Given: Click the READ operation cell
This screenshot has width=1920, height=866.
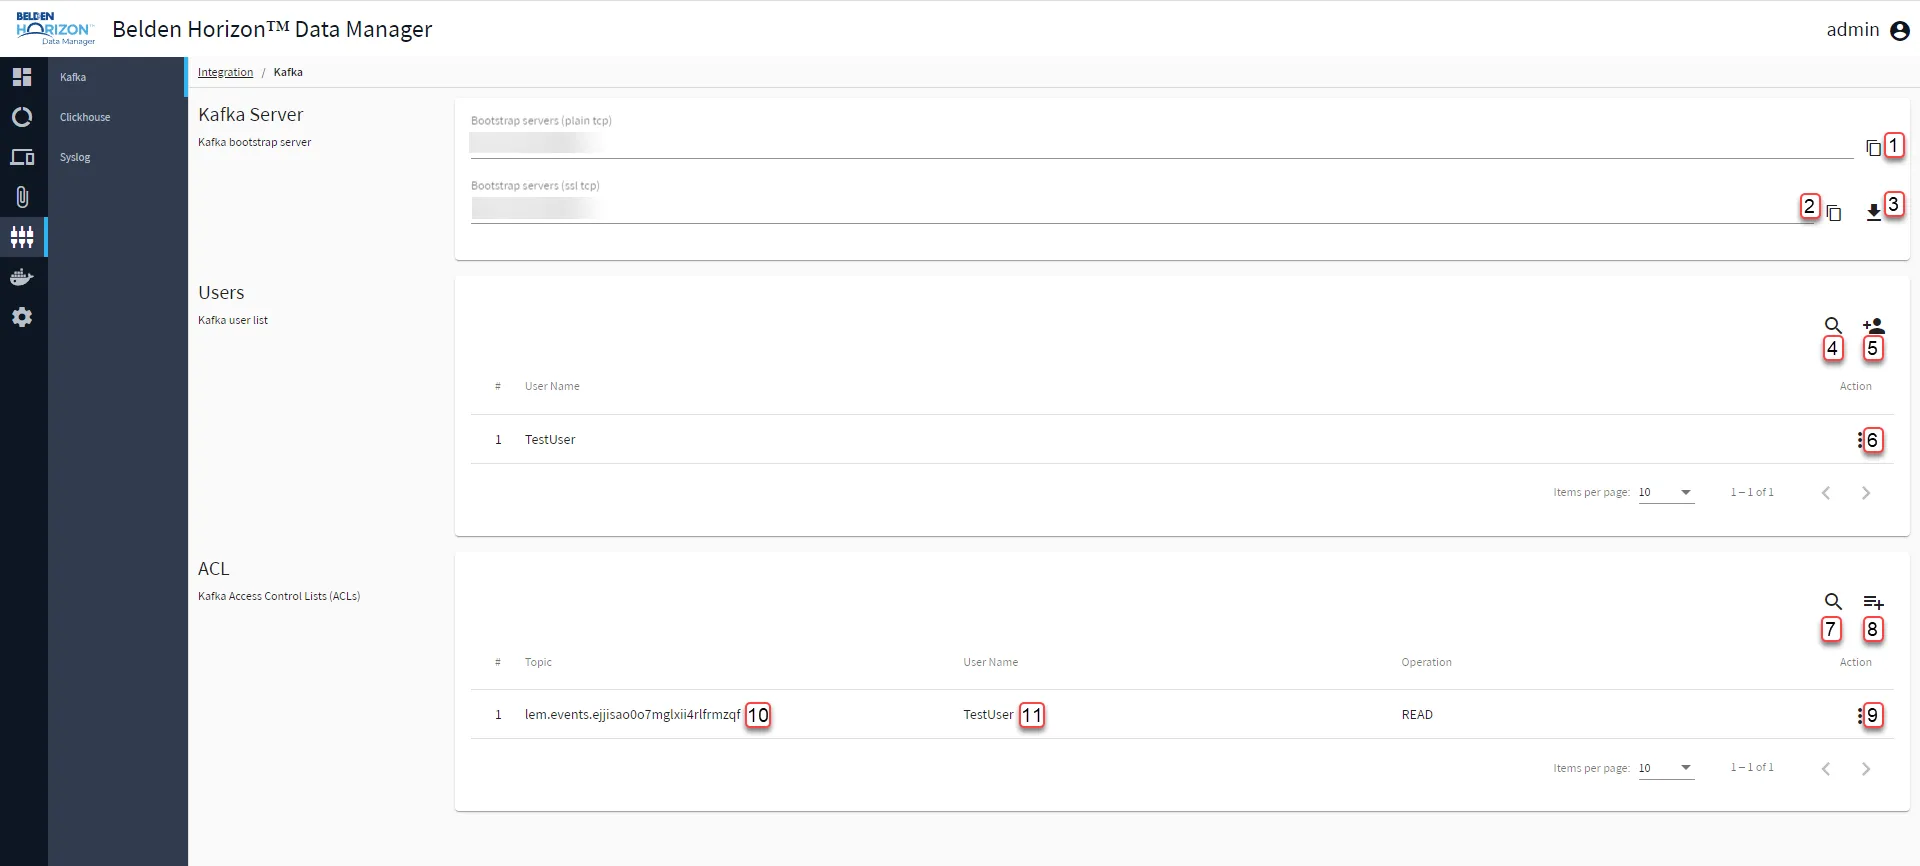Looking at the screenshot, I should pyautogui.click(x=1417, y=715).
